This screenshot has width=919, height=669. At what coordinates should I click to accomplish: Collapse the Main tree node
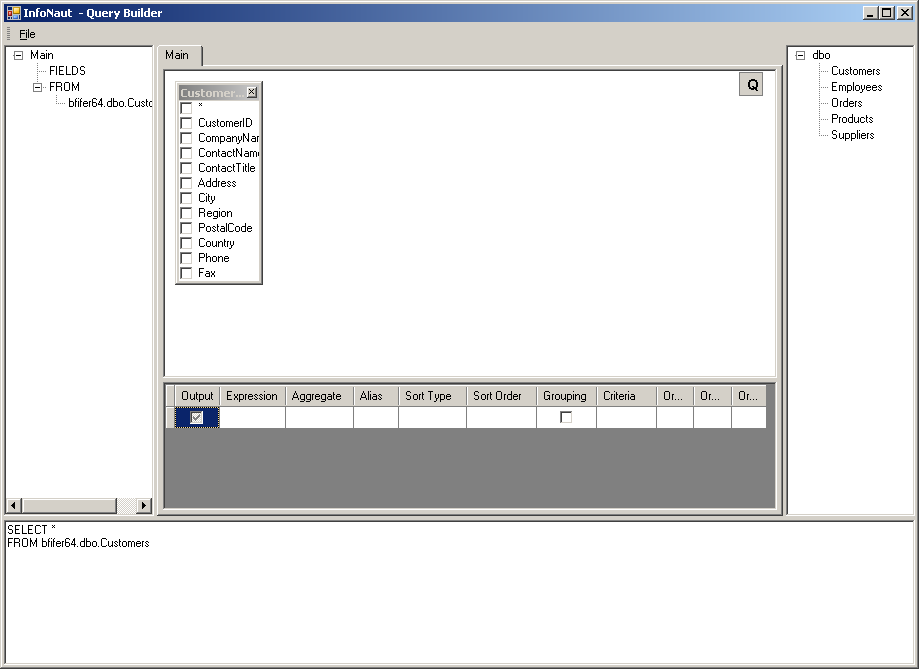tap(19, 56)
